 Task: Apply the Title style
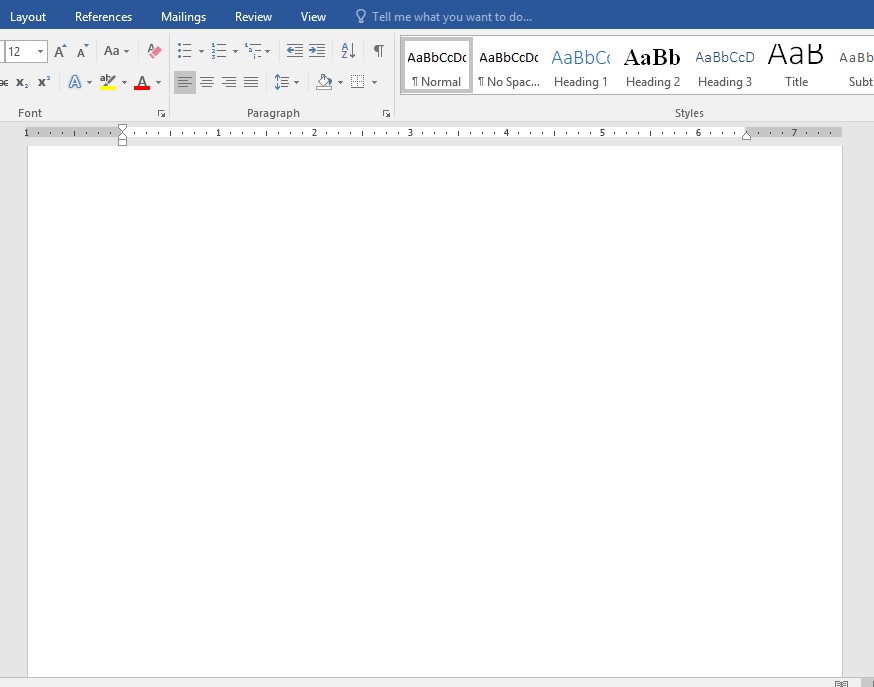(x=796, y=66)
